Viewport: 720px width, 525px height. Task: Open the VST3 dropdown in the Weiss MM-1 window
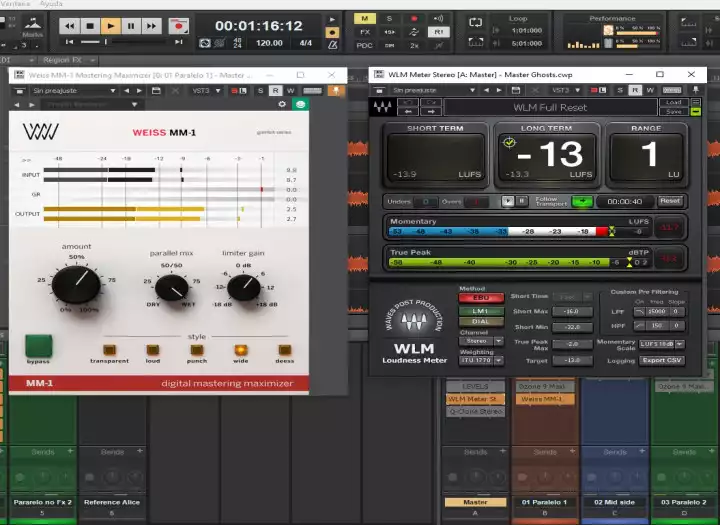pos(218,91)
